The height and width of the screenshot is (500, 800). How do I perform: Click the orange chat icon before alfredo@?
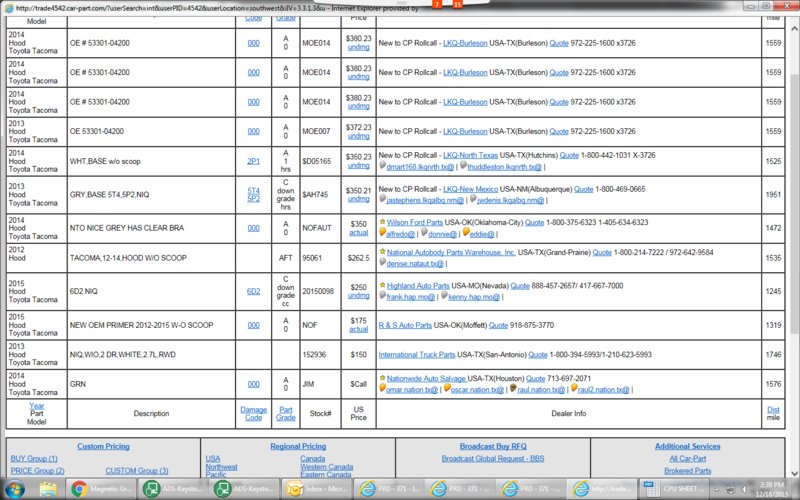pyautogui.click(x=383, y=233)
